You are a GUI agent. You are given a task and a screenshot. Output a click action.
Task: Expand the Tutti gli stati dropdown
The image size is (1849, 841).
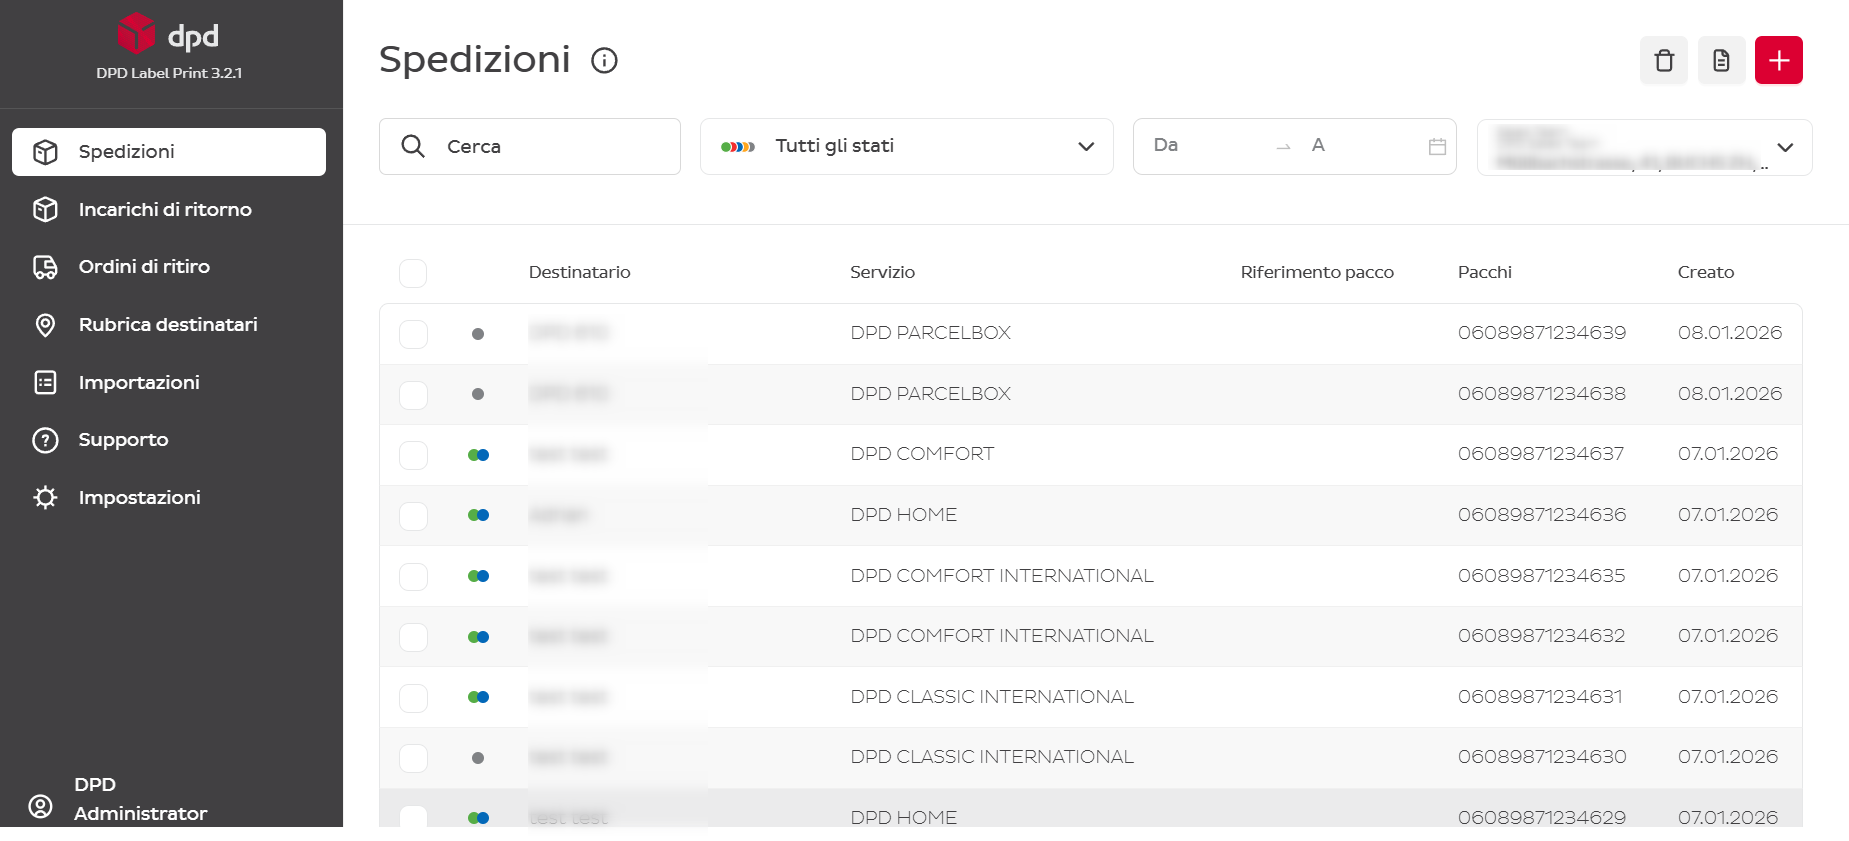pos(1085,147)
